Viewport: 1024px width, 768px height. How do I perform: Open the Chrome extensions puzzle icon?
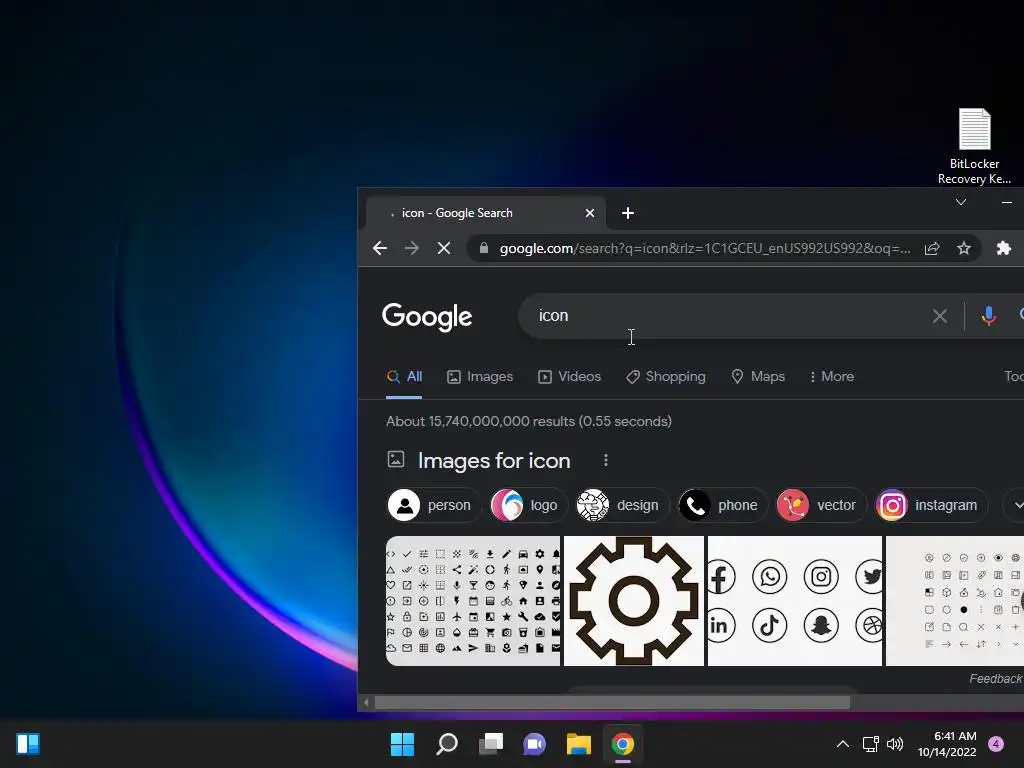1004,248
